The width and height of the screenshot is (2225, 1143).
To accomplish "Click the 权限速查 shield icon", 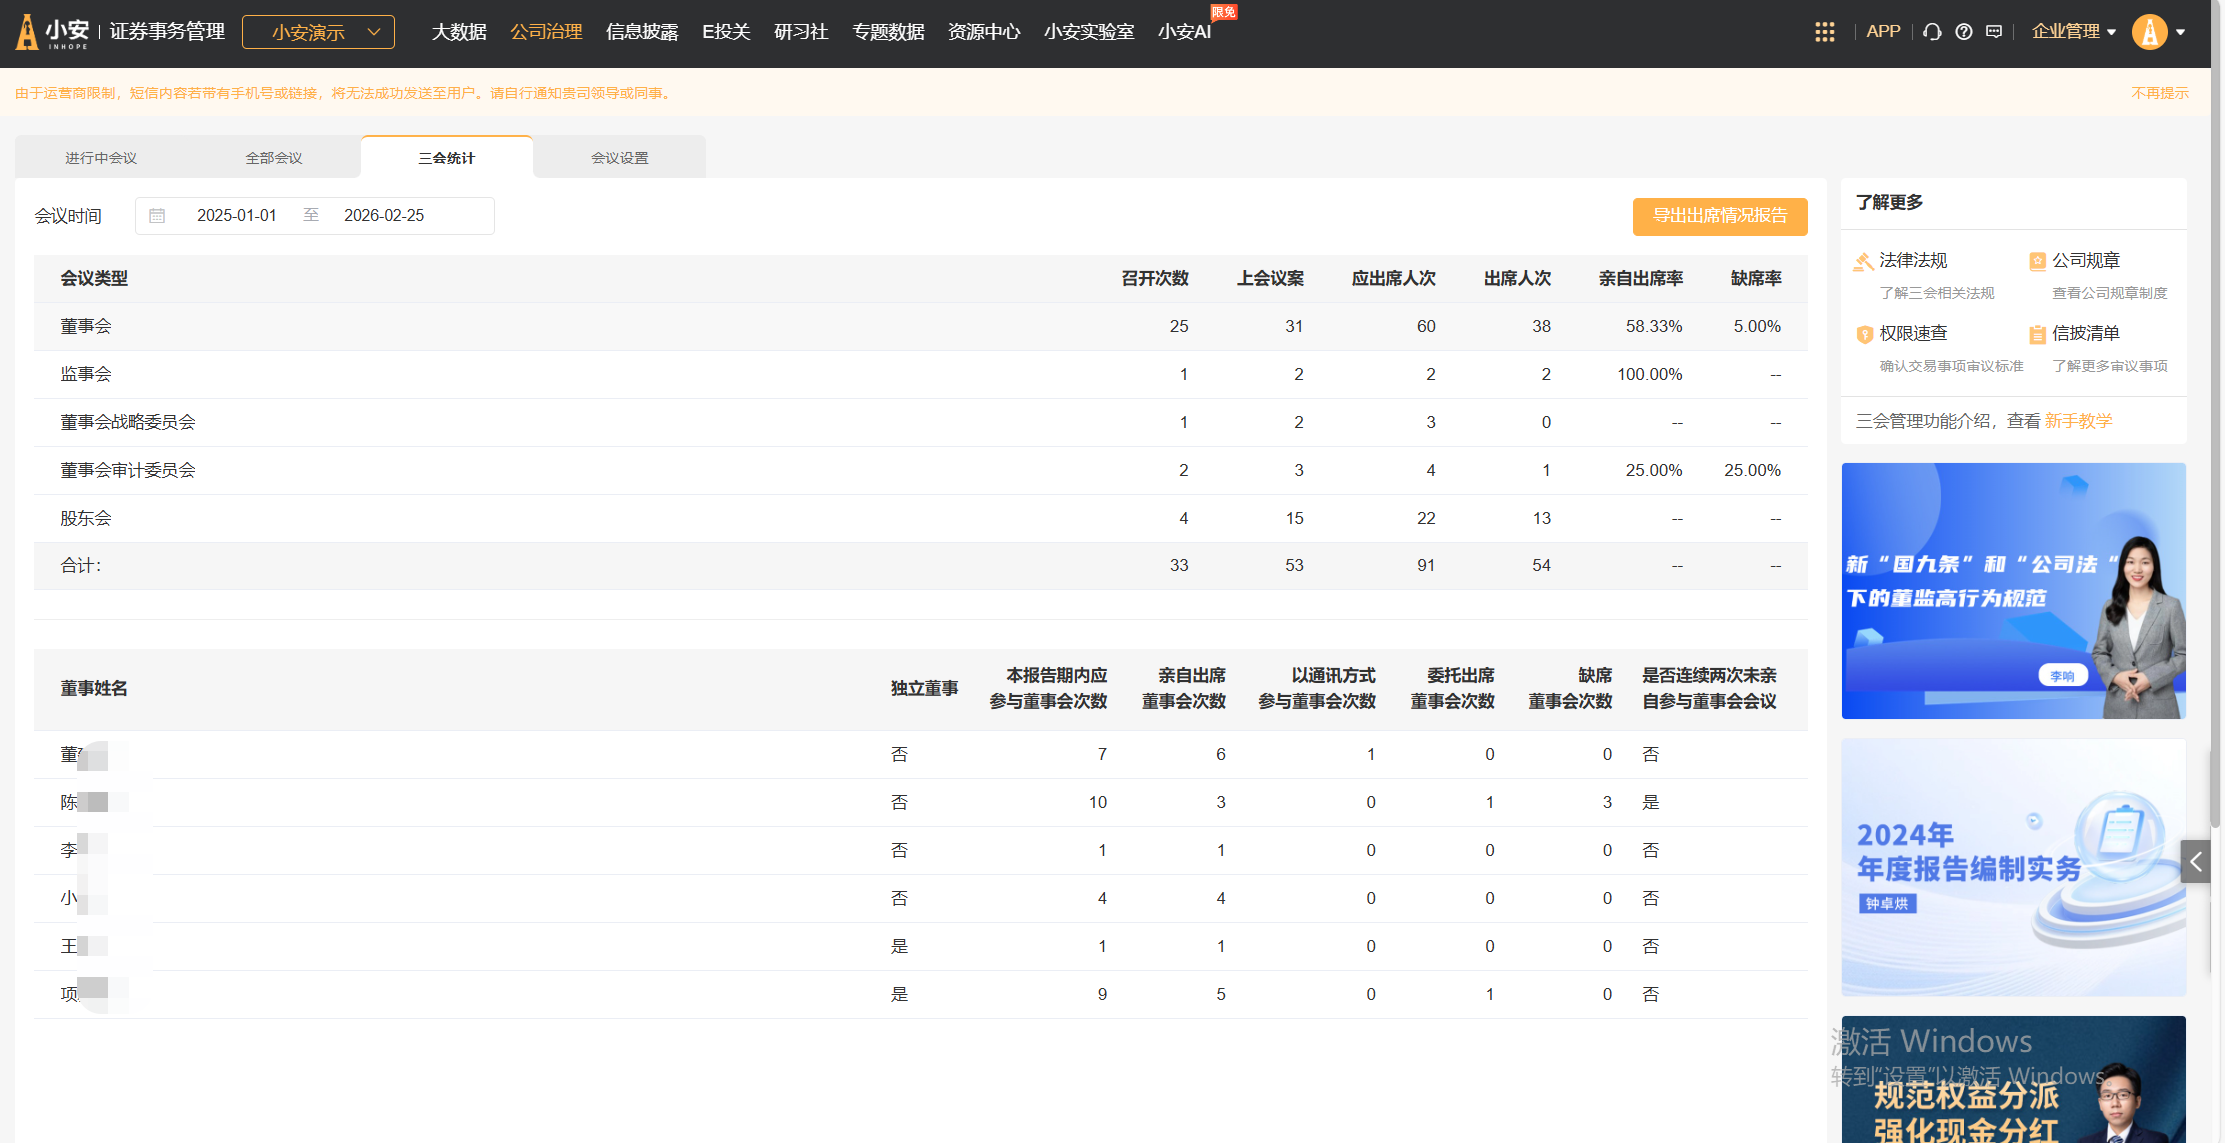I will pyautogui.click(x=1864, y=335).
